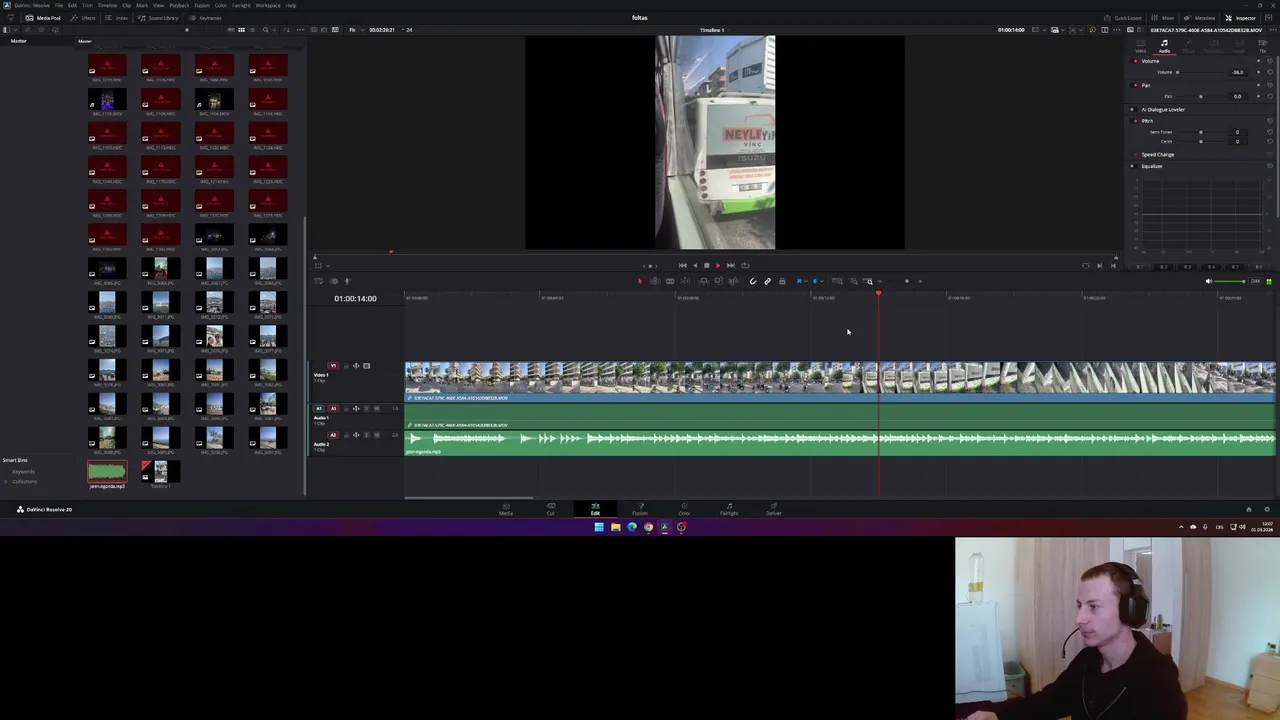The image size is (1280, 720).
Task: Toggle the Linked Selection chain icon
Action: coord(767,281)
